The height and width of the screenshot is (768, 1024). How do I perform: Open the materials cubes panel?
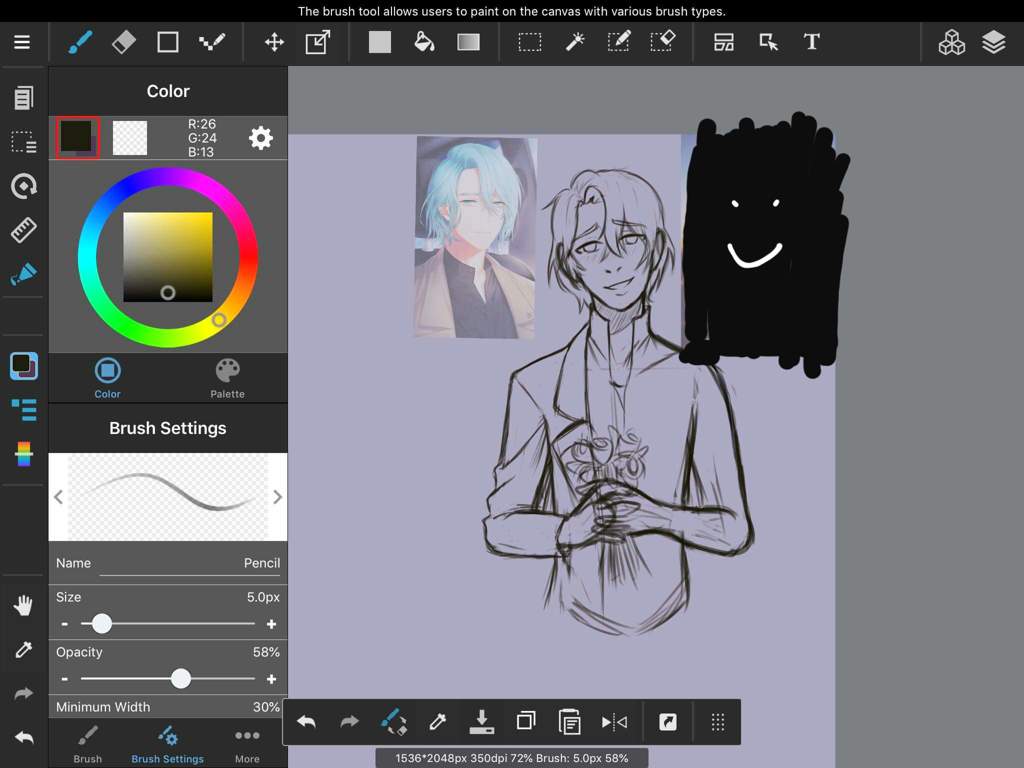pyautogui.click(x=952, y=42)
